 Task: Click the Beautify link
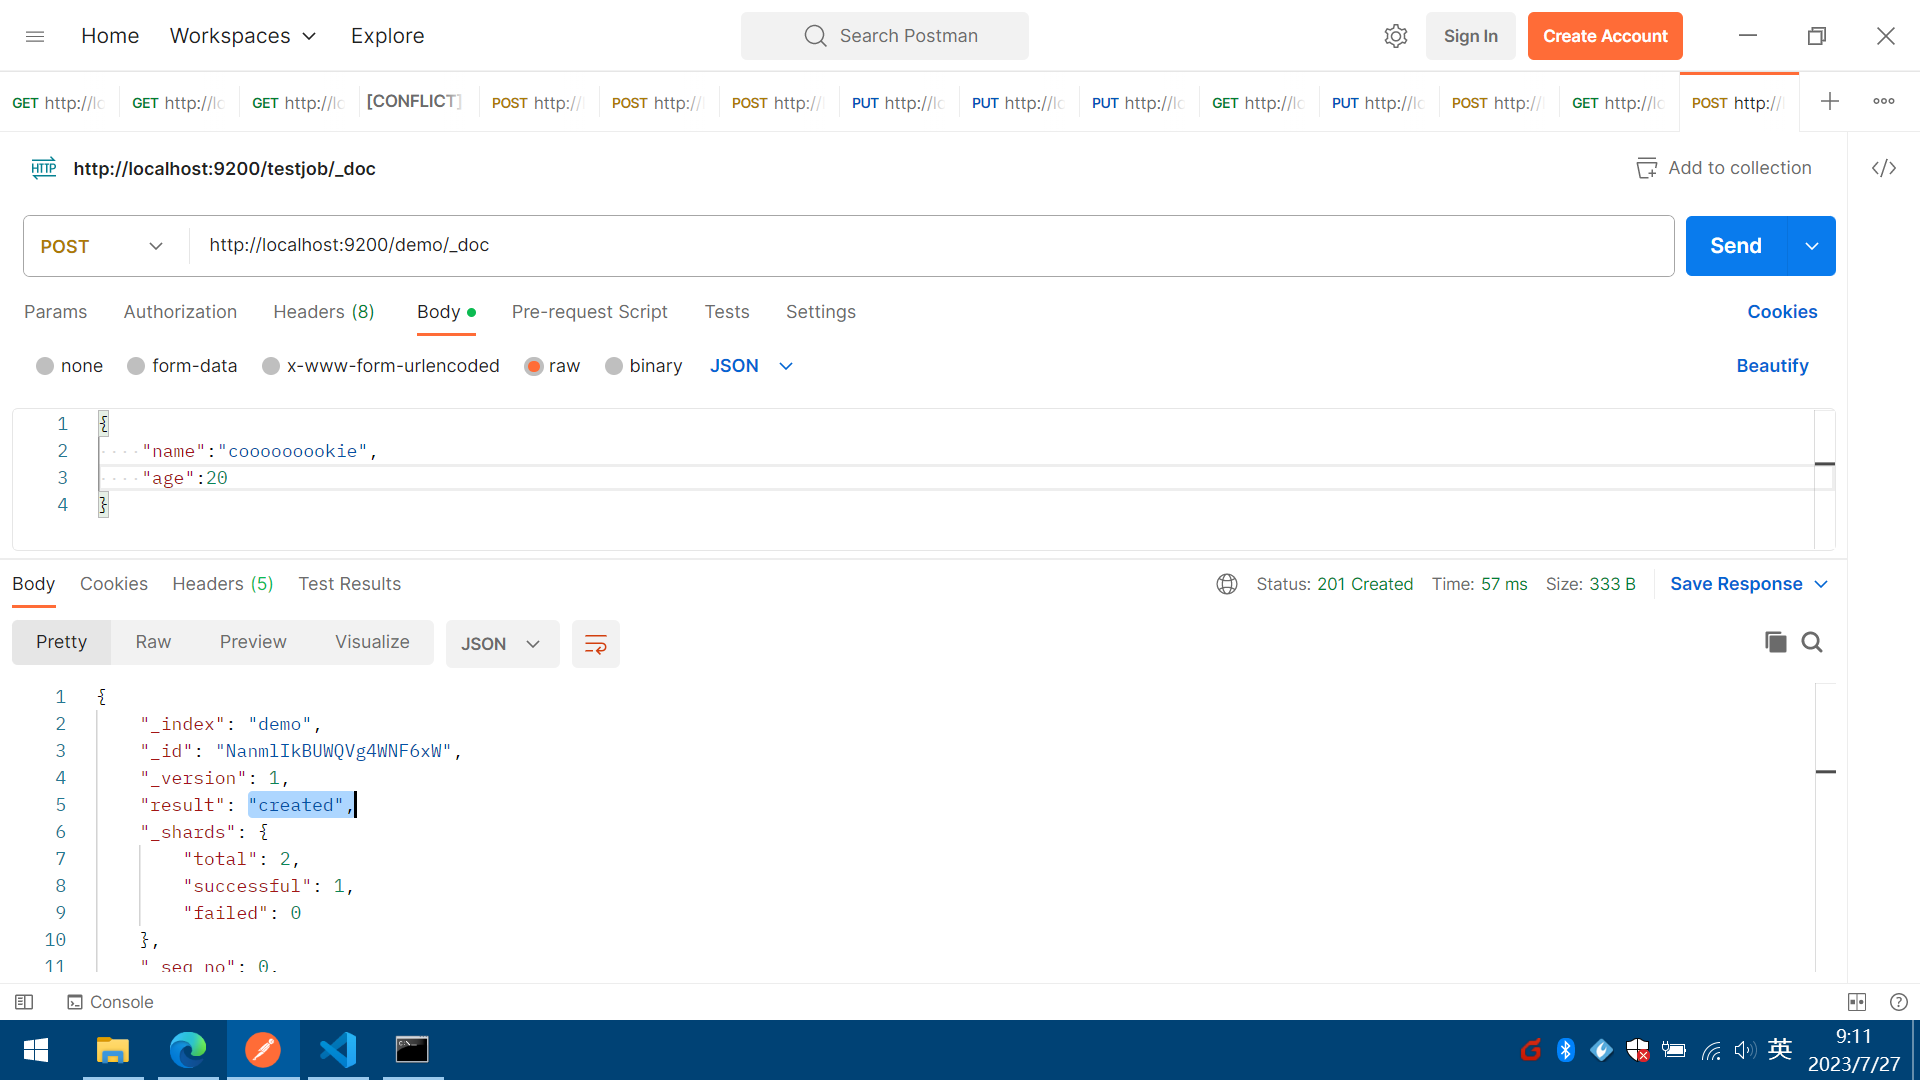coord(1772,366)
